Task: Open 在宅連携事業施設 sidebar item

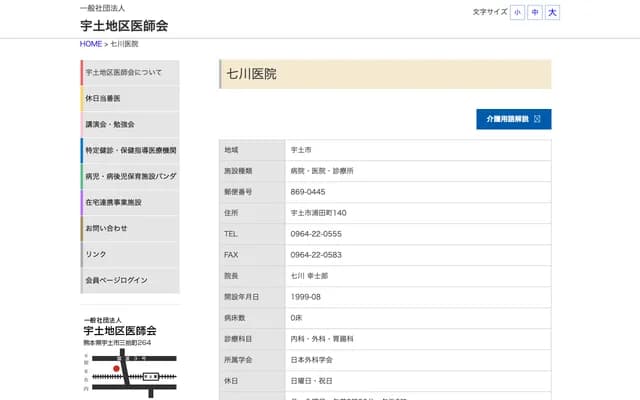Action: coord(130,203)
